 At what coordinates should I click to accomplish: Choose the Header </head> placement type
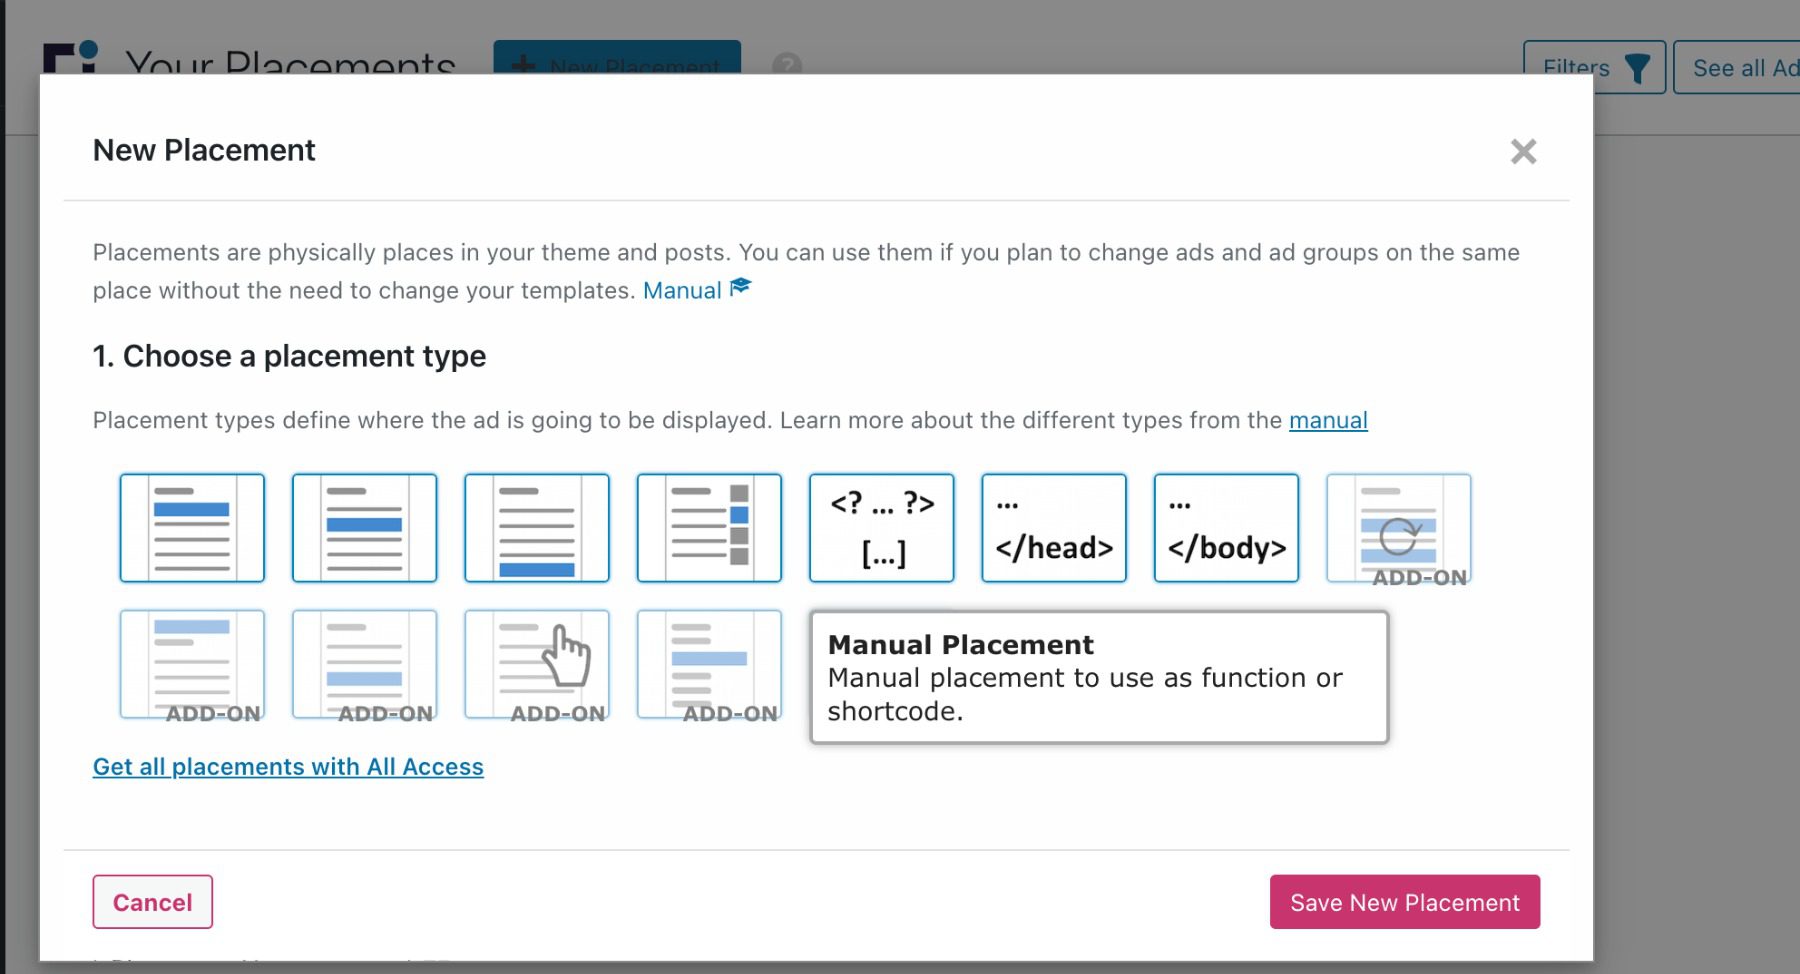pyautogui.click(x=1053, y=527)
